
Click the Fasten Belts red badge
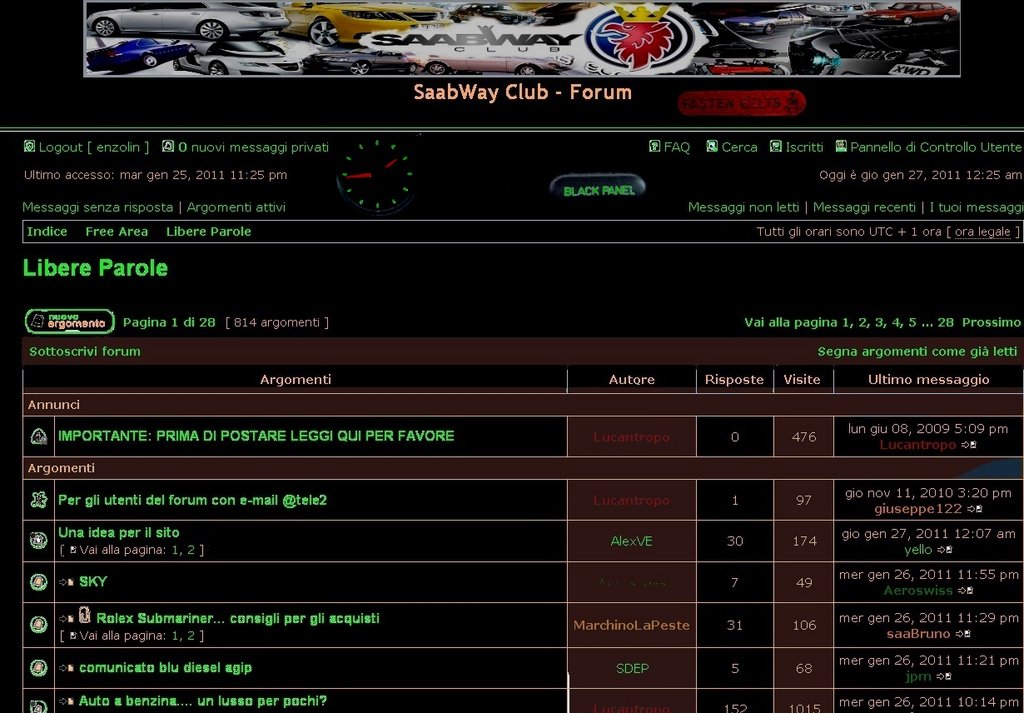click(x=741, y=103)
